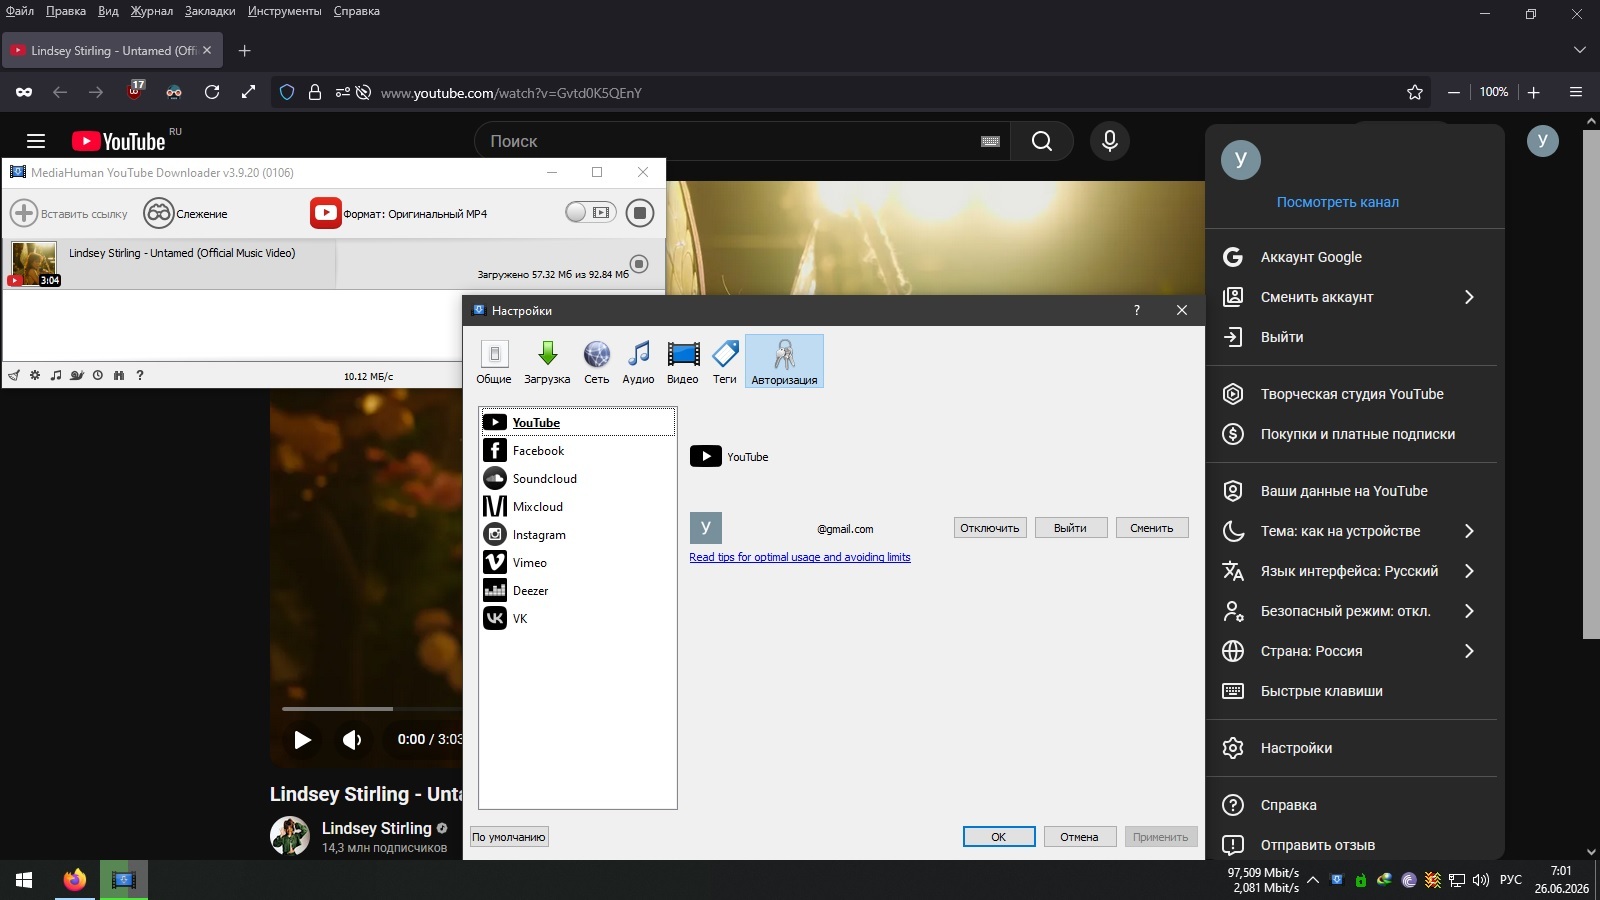Click the red YouTube format icon in MediaHuman
The image size is (1600, 900).
pos(326,213)
